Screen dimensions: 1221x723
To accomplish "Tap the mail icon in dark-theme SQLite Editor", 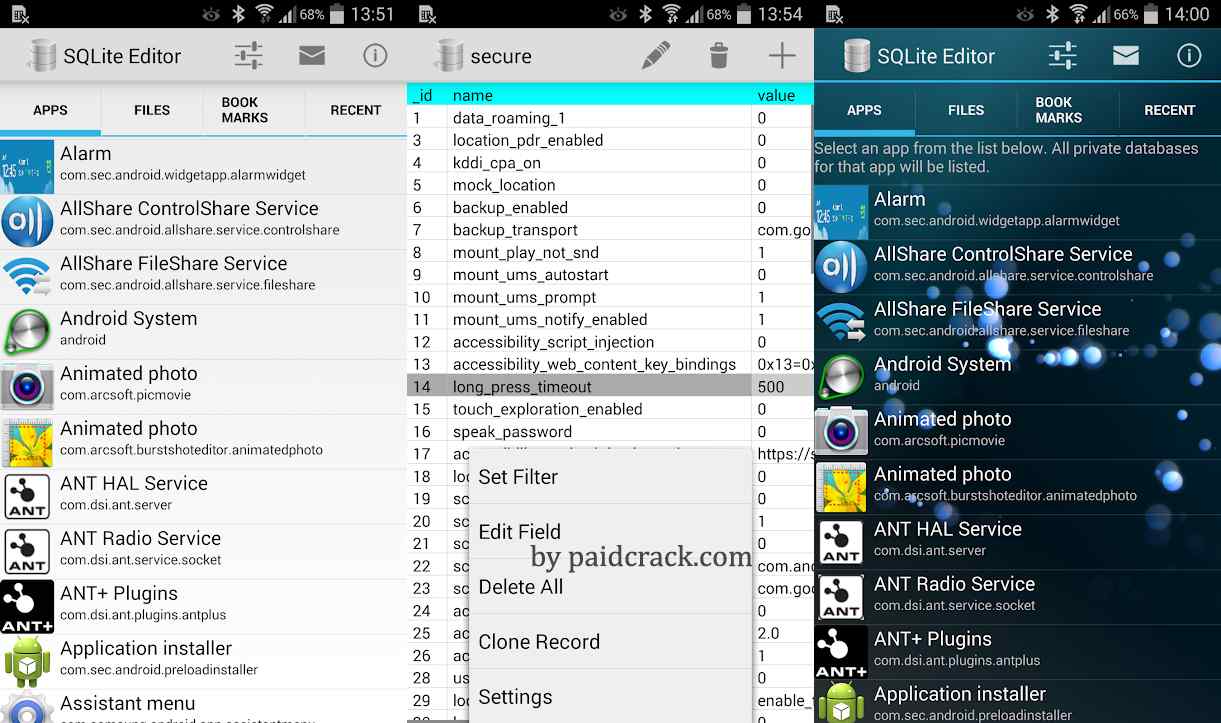I will pyautogui.click(x=1126, y=56).
